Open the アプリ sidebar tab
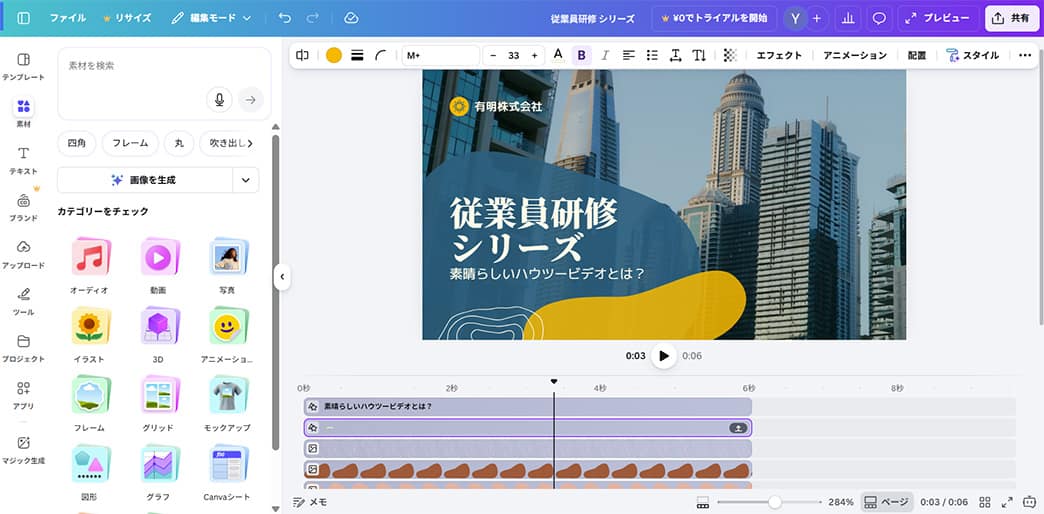1044x514 pixels. tap(23, 395)
